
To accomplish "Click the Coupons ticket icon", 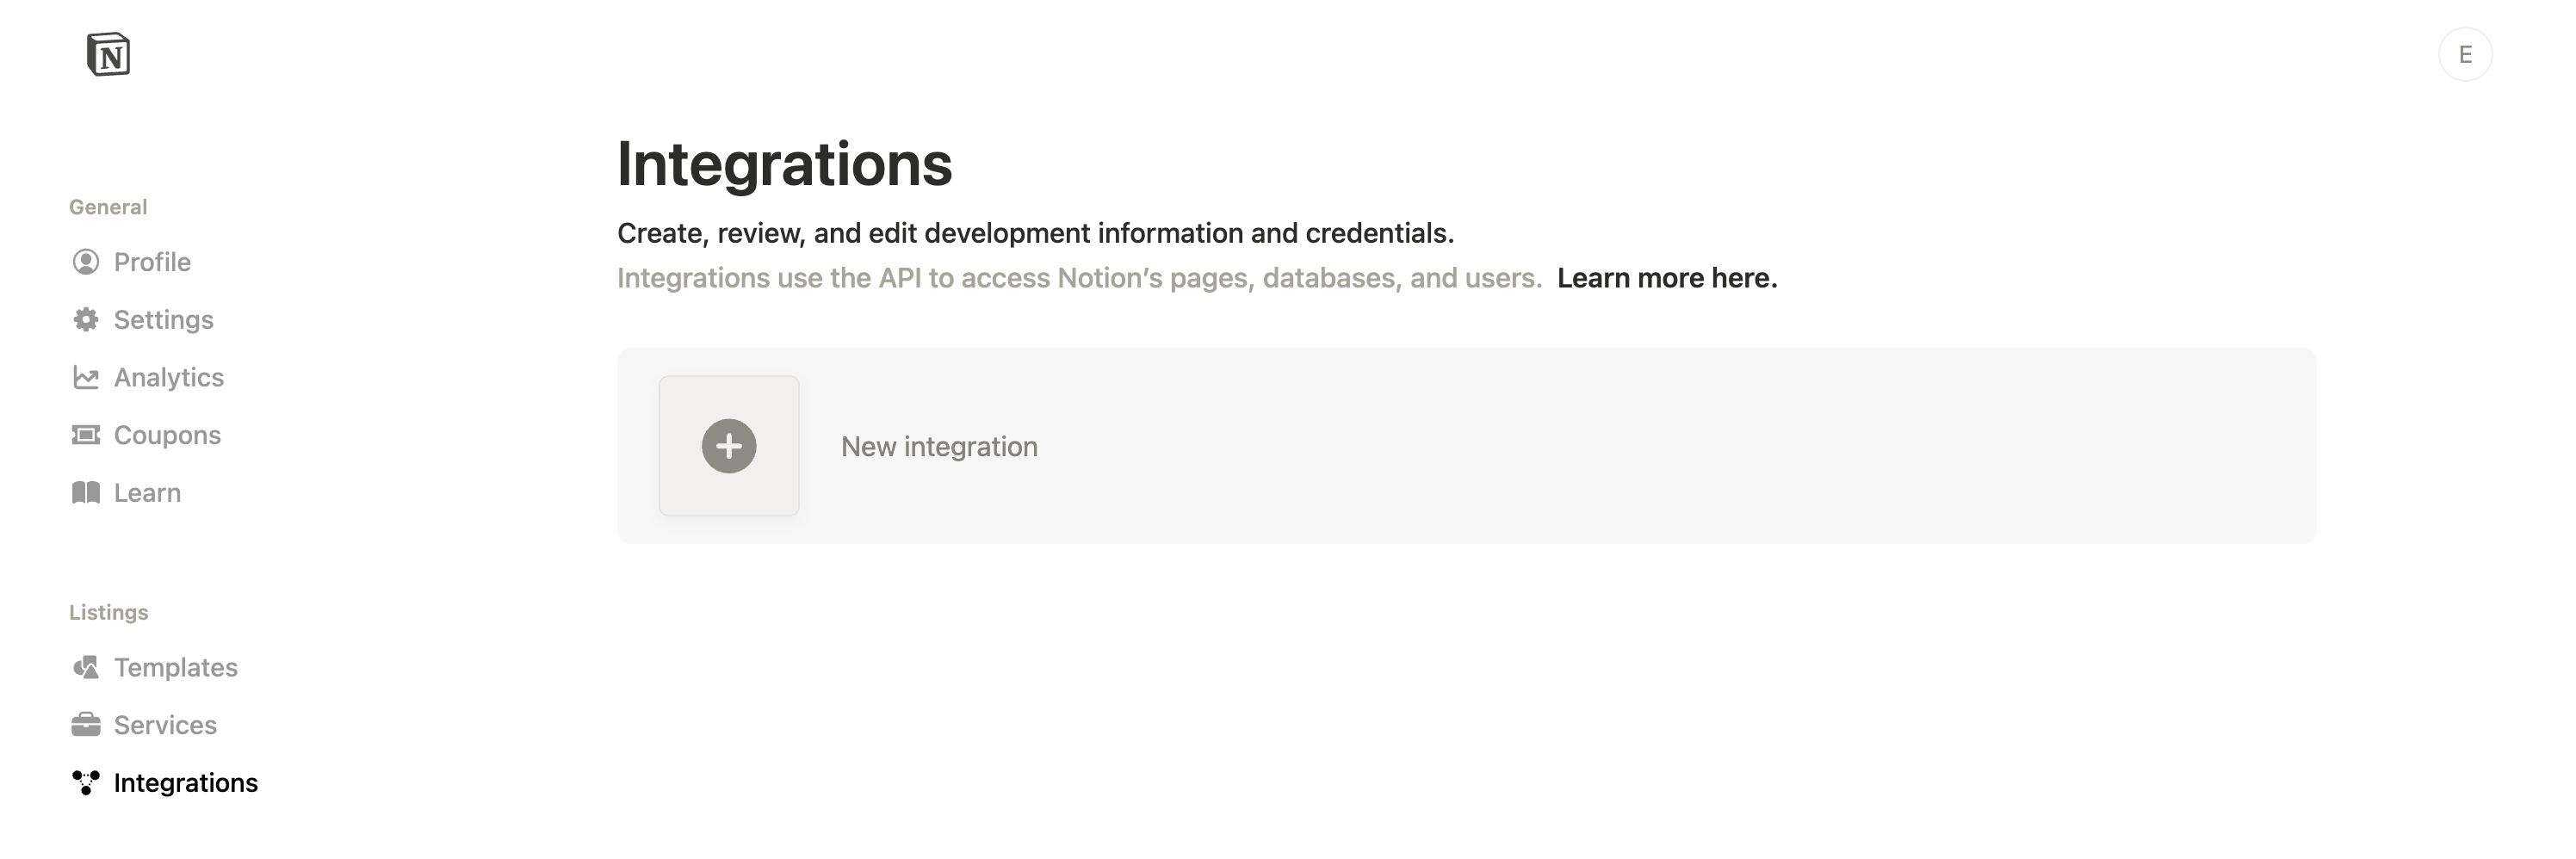I will [x=86, y=435].
